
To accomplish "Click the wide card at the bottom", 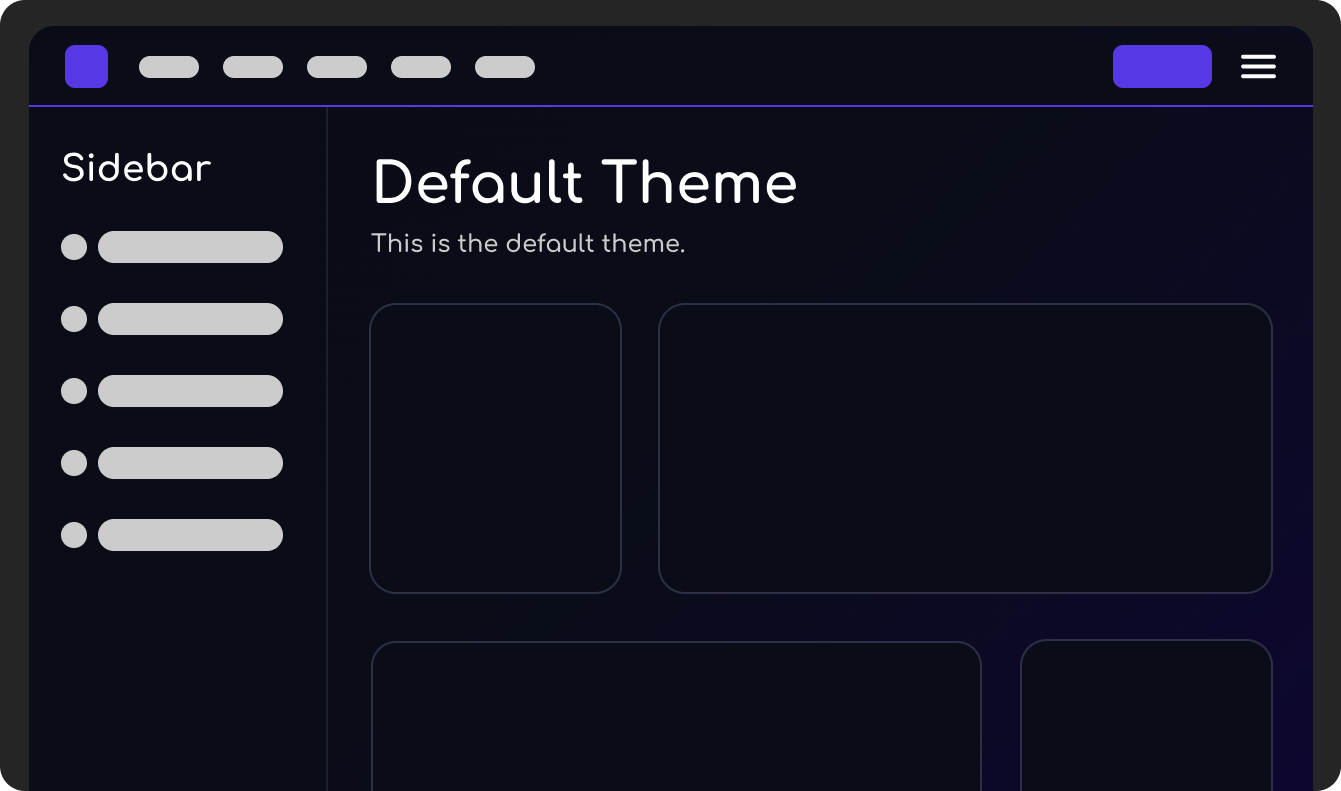I will [x=677, y=715].
